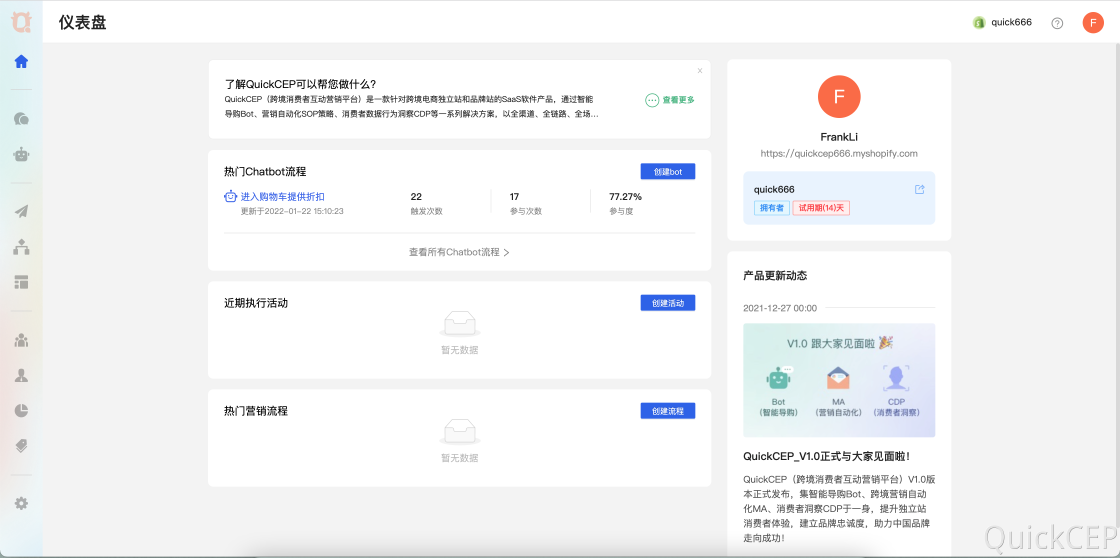Click the 22 trigger count value
The height and width of the screenshot is (558, 1120).
[x=416, y=196]
